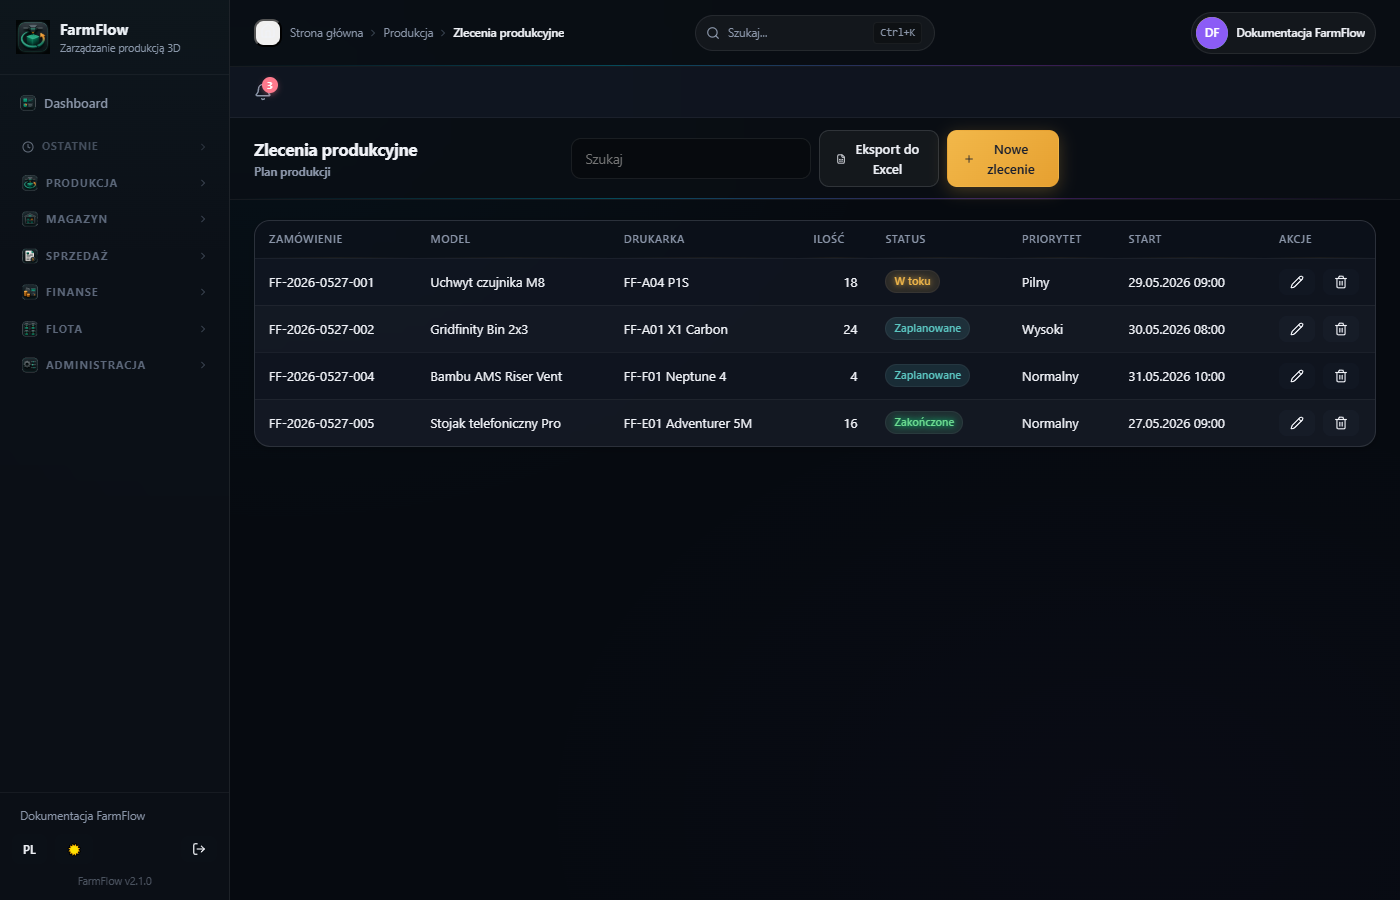Expand the Finanse sidebar section

point(115,292)
